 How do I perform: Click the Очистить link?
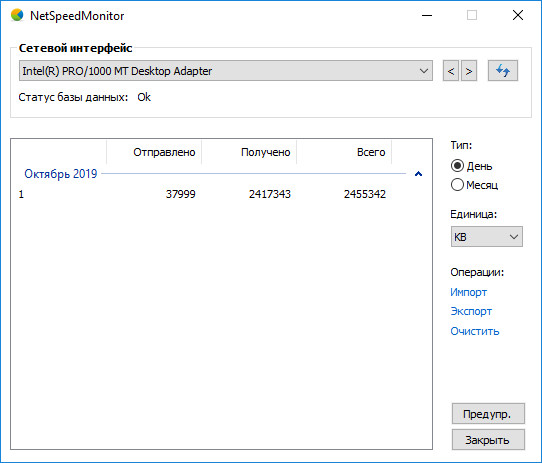[475, 331]
